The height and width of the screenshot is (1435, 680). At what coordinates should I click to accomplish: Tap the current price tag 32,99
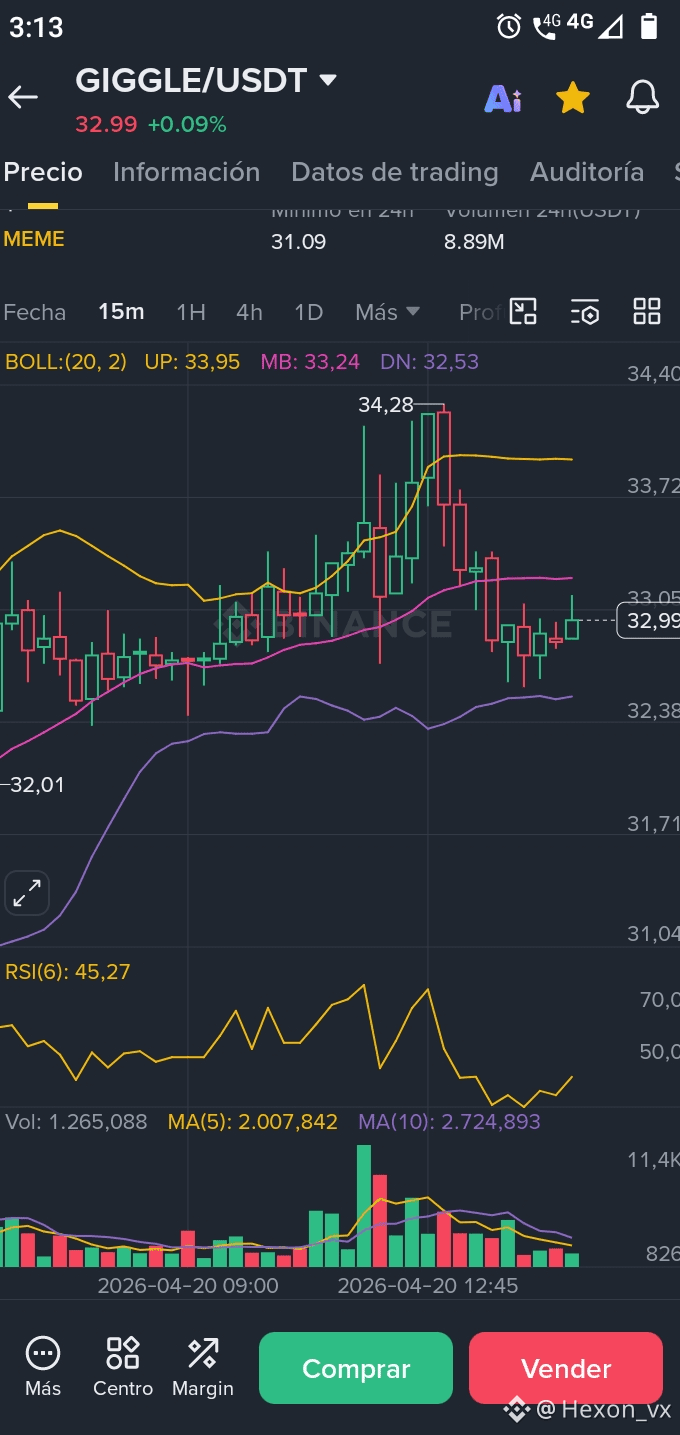click(x=648, y=621)
